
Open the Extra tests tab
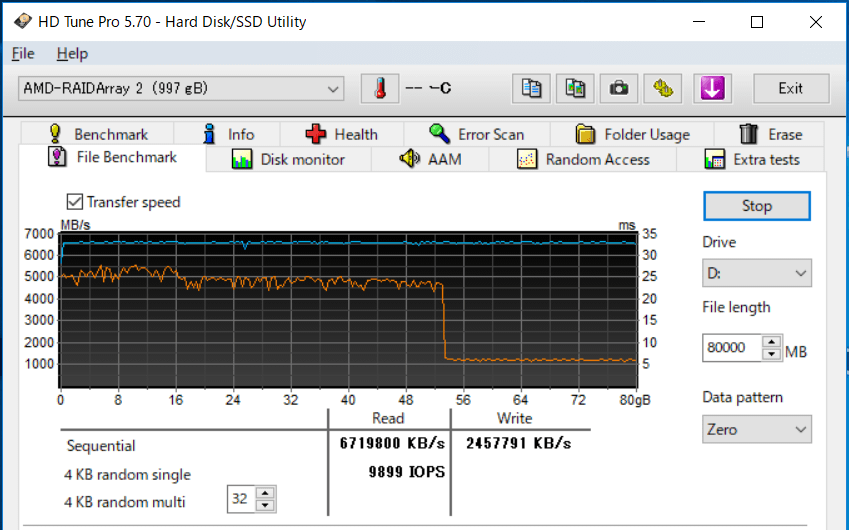point(752,160)
